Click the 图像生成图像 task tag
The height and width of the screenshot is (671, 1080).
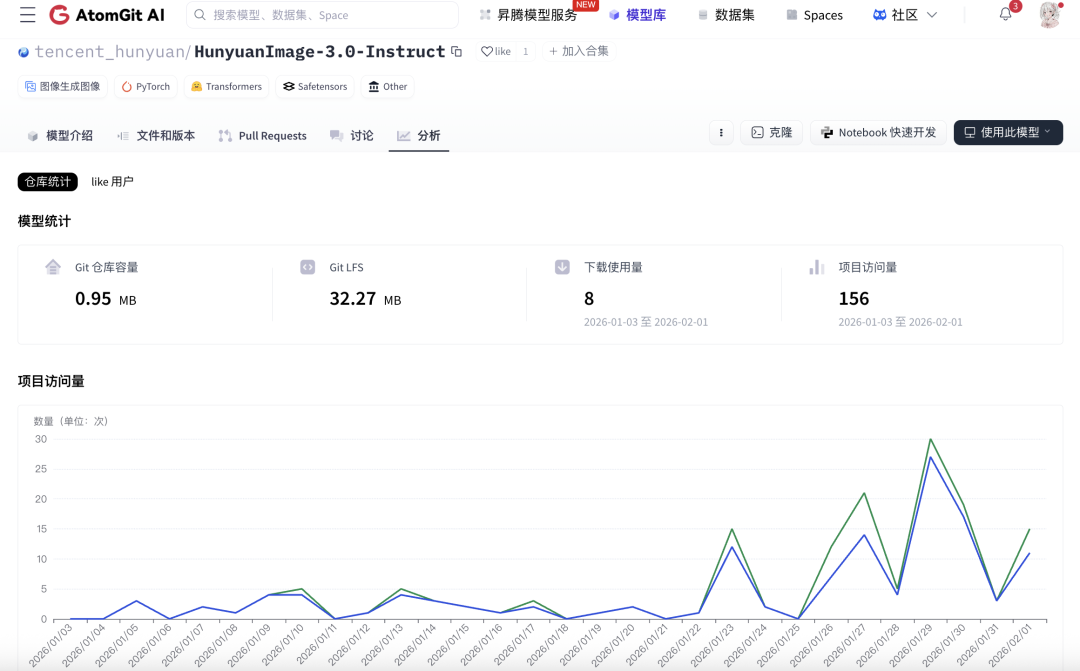tap(63, 86)
